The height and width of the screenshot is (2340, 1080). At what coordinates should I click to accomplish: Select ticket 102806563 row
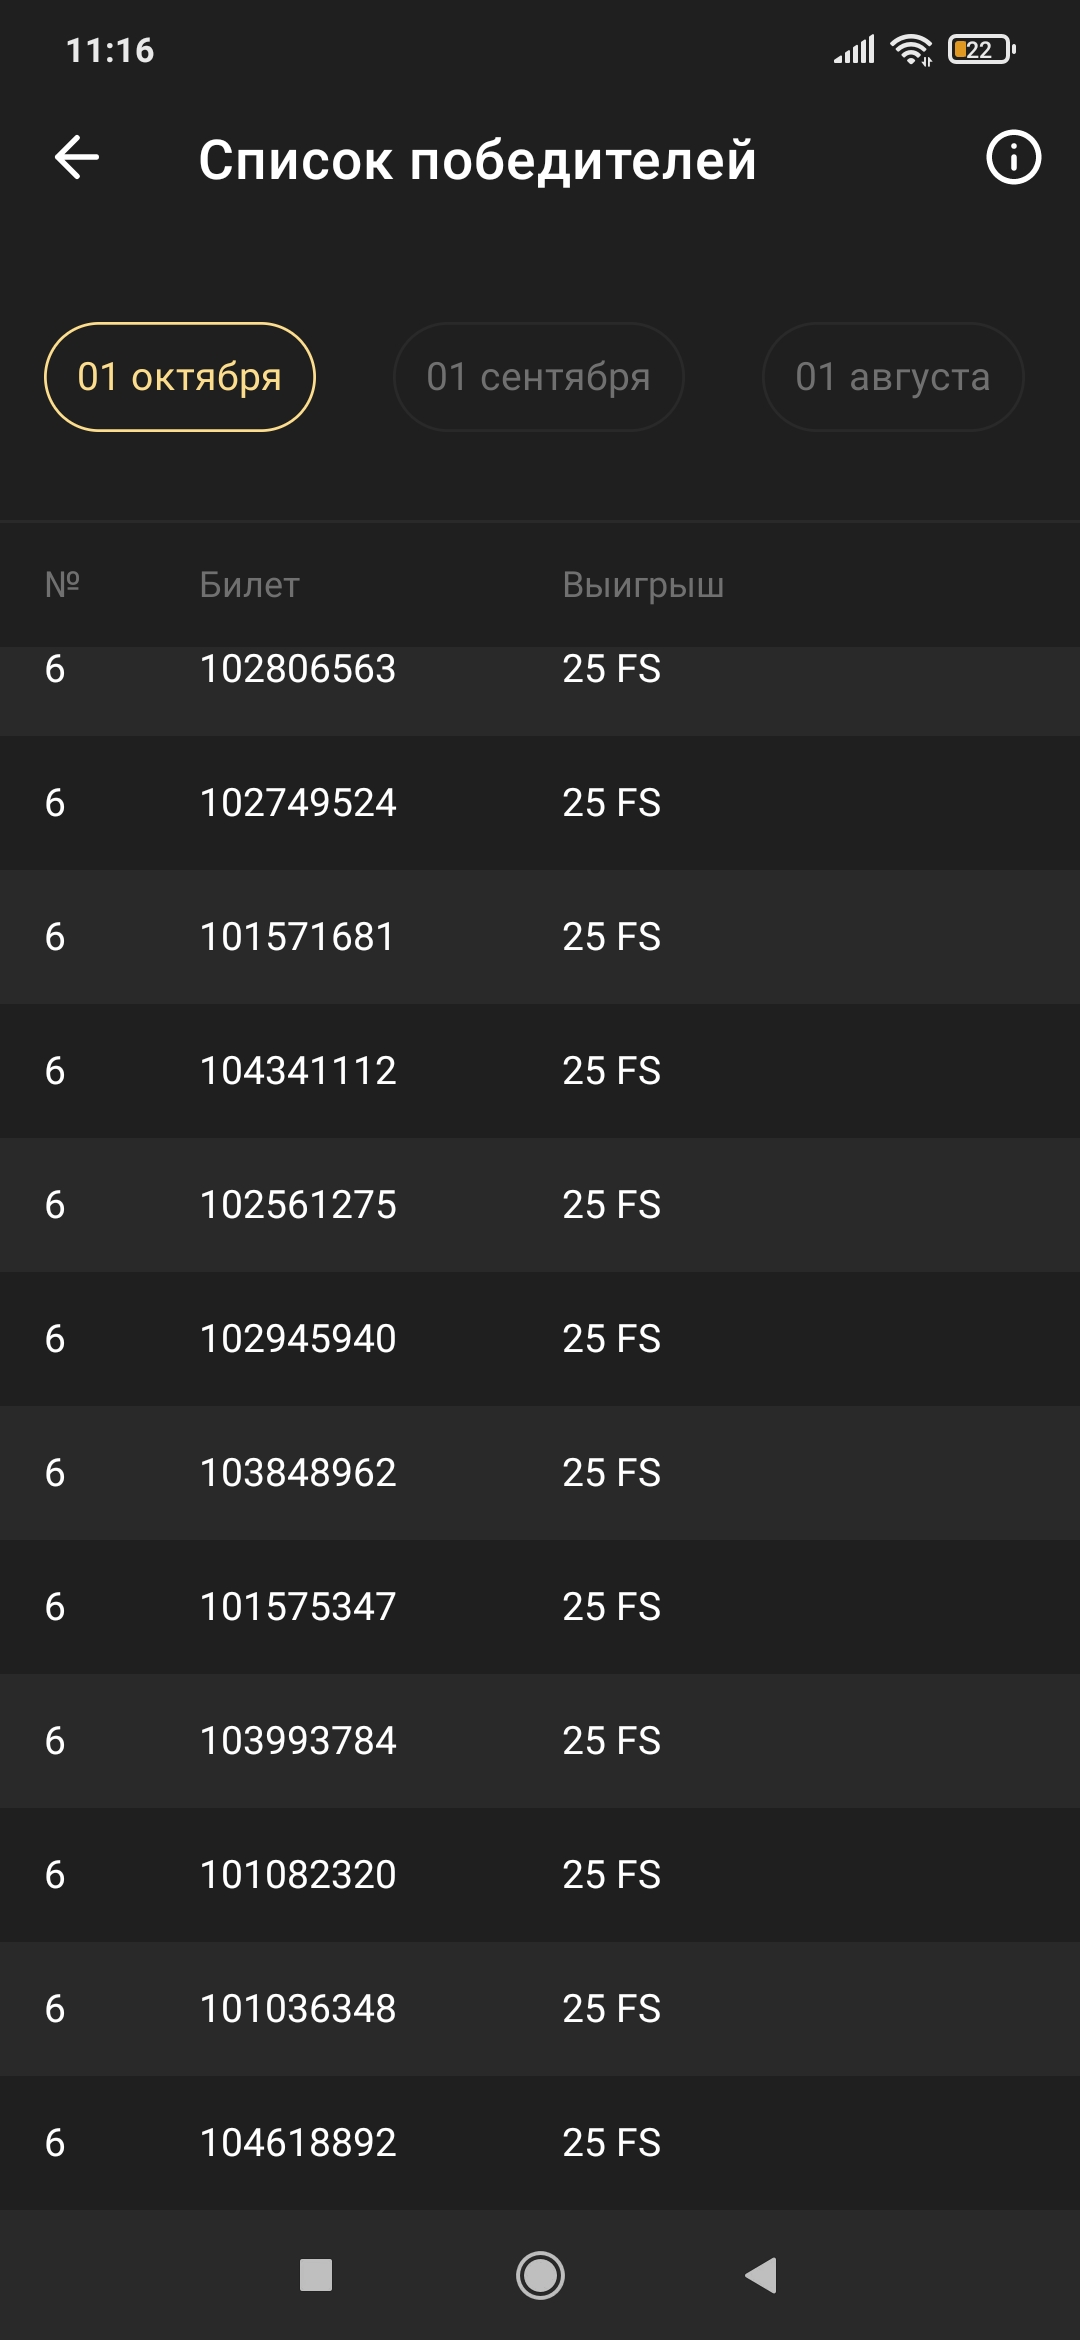[540, 690]
